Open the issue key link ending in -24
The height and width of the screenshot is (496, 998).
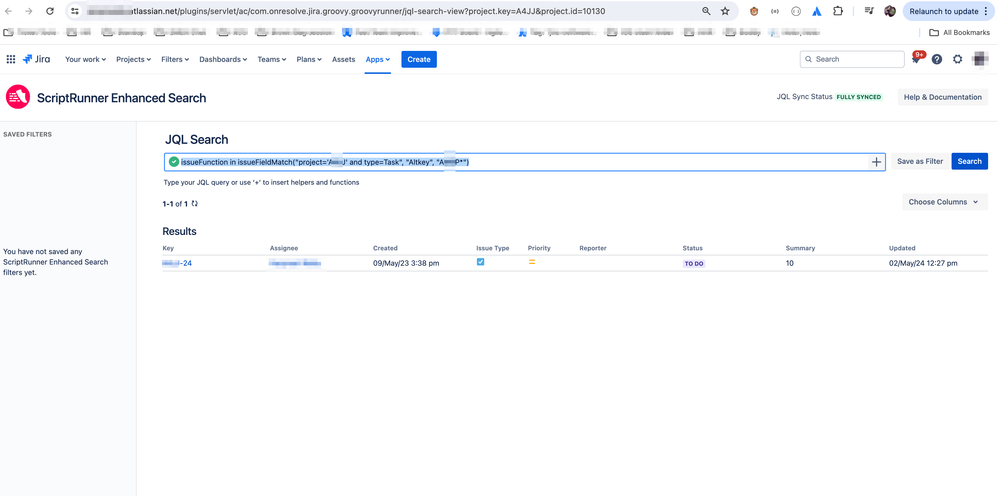tap(177, 263)
